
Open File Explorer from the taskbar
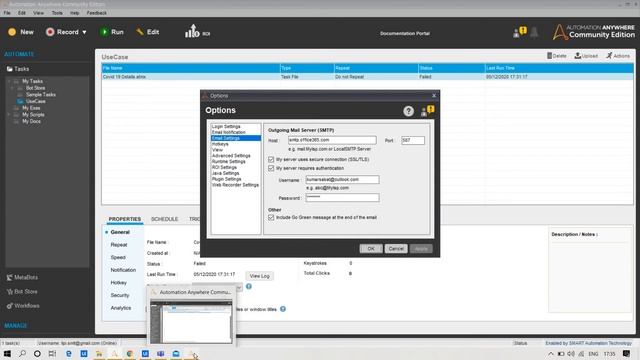tap(99, 353)
